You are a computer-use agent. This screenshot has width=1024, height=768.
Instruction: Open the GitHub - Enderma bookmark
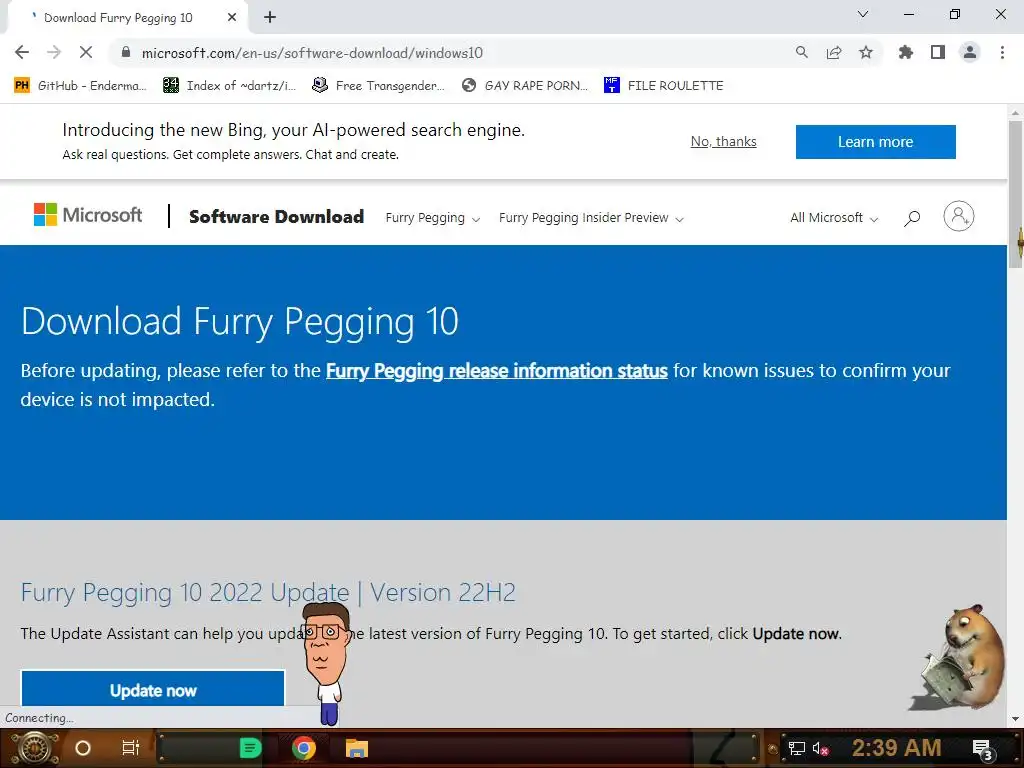(80, 86)
